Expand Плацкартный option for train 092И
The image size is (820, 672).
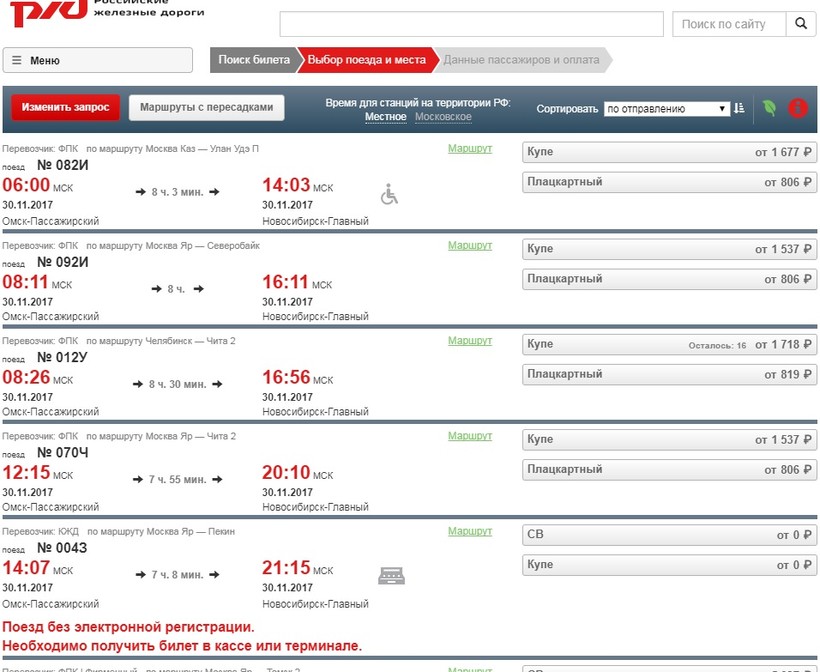coord(669,279)
